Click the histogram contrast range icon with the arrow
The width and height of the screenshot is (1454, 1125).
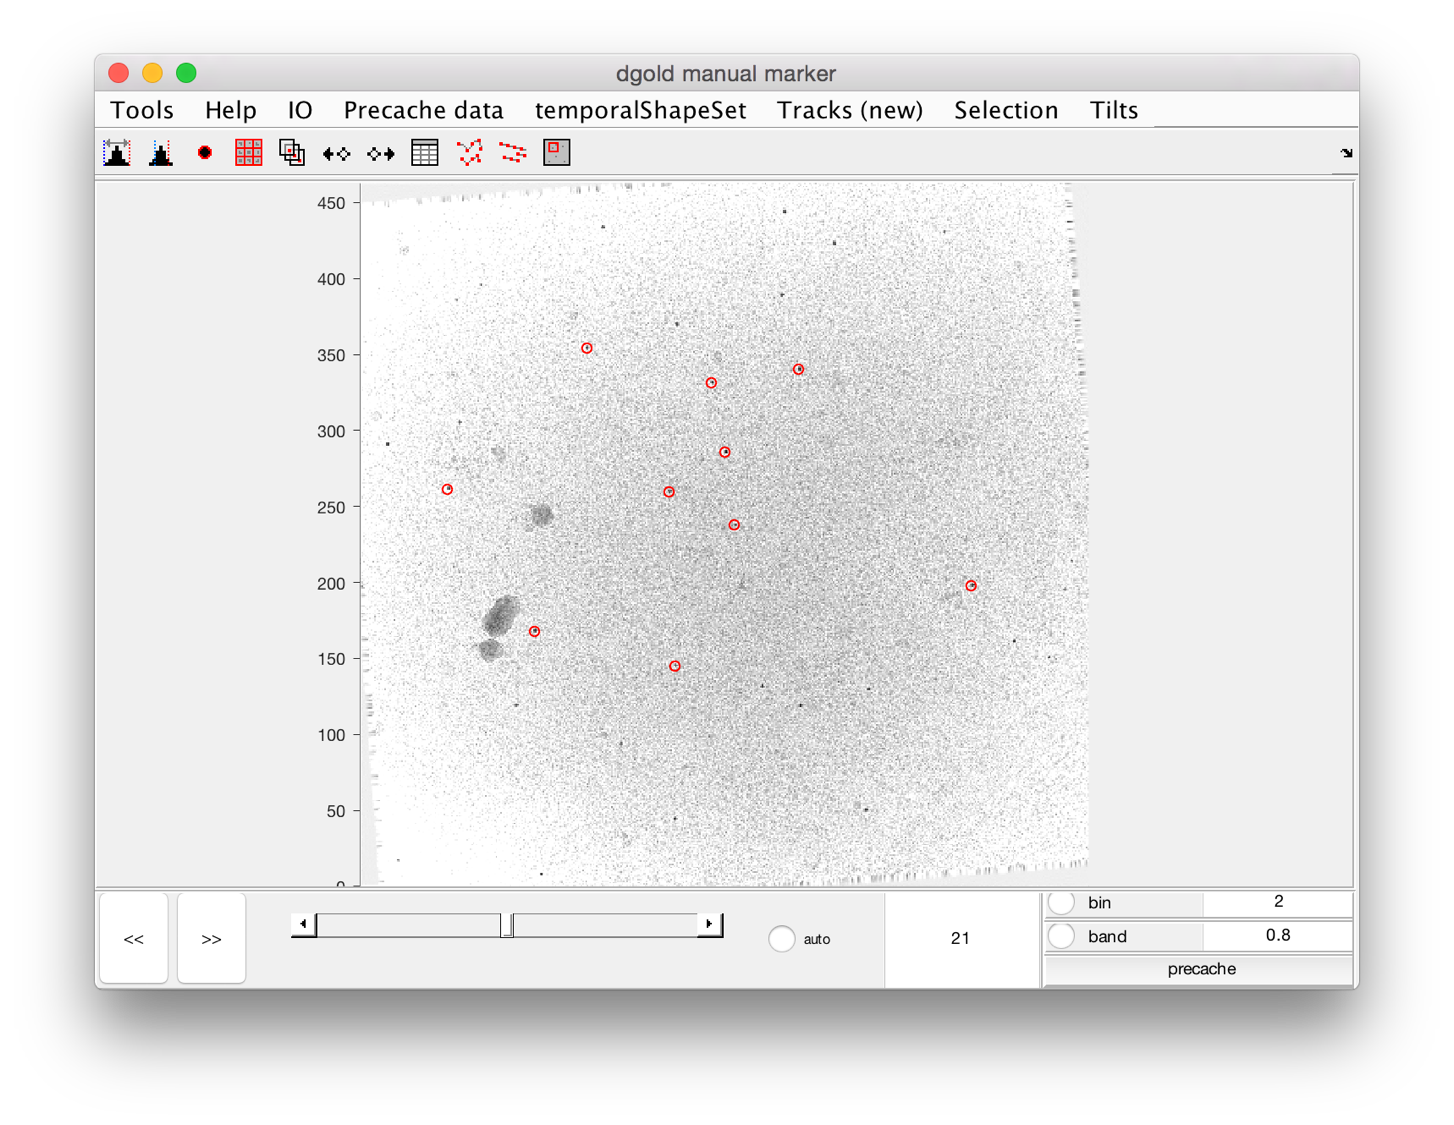[x=117, y=152]
